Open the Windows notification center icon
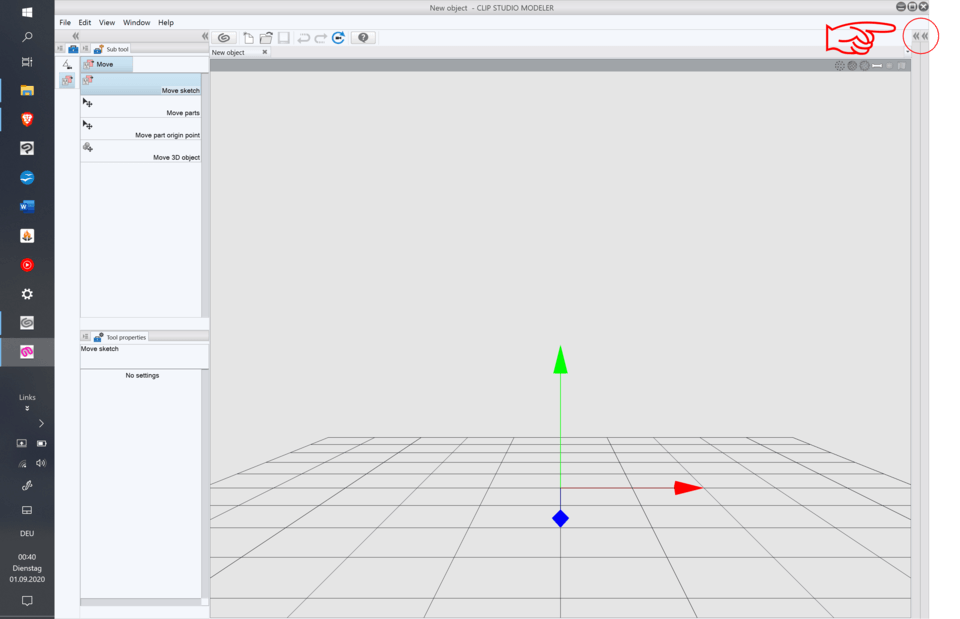The height and width of the screenshot is (619, 960). tap(27, 601)
